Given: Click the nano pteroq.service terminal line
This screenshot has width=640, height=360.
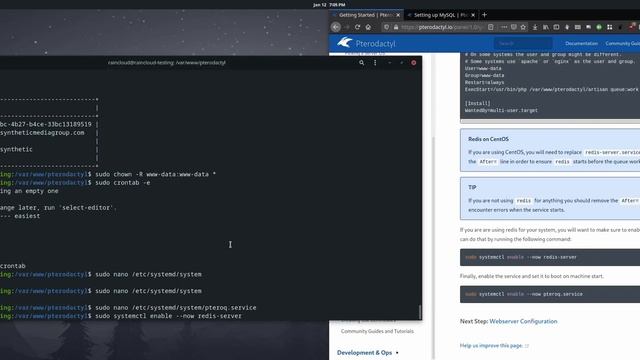Looking at the screenshot, I should (176, 307).
